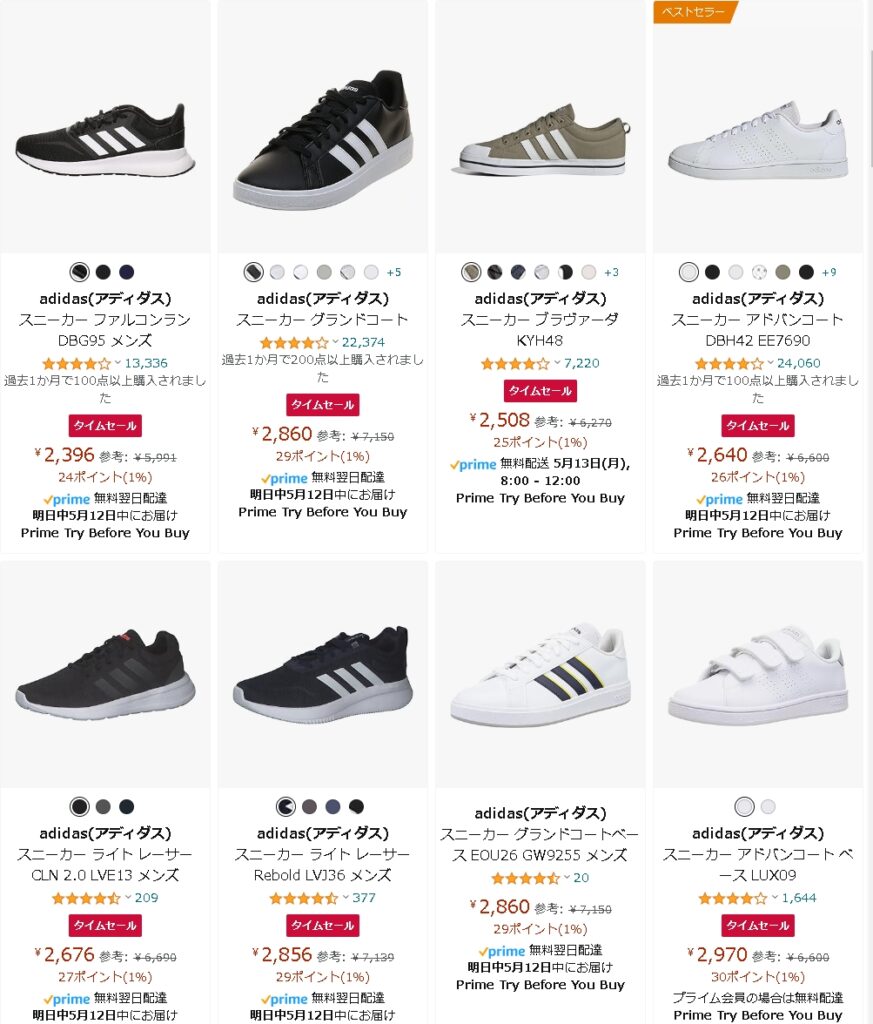This screenshot has height=1024, width=873.
Task: Open white velcro アドバンコート ベース image
Action: (757, 677)
